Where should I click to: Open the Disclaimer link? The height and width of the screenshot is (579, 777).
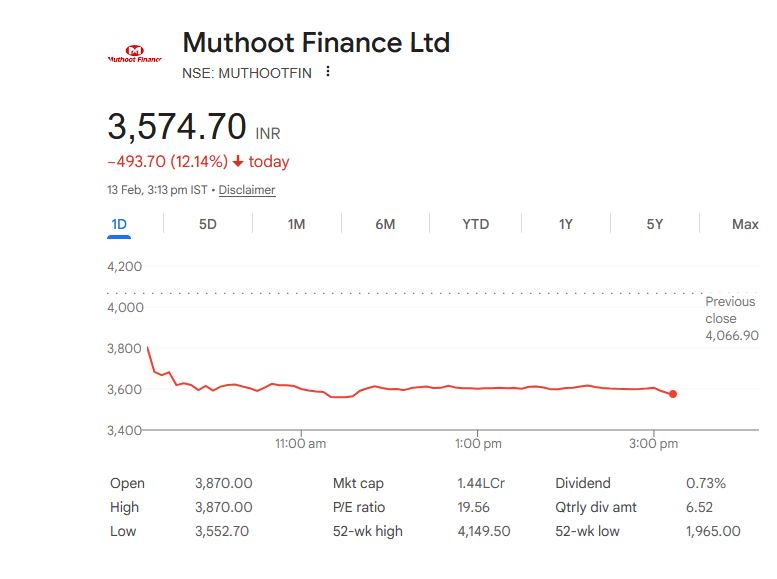tap(247, 190)
